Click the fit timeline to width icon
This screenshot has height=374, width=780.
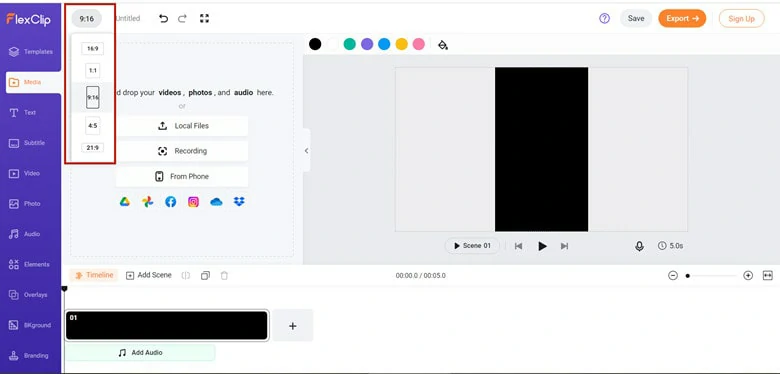point(768,276)
